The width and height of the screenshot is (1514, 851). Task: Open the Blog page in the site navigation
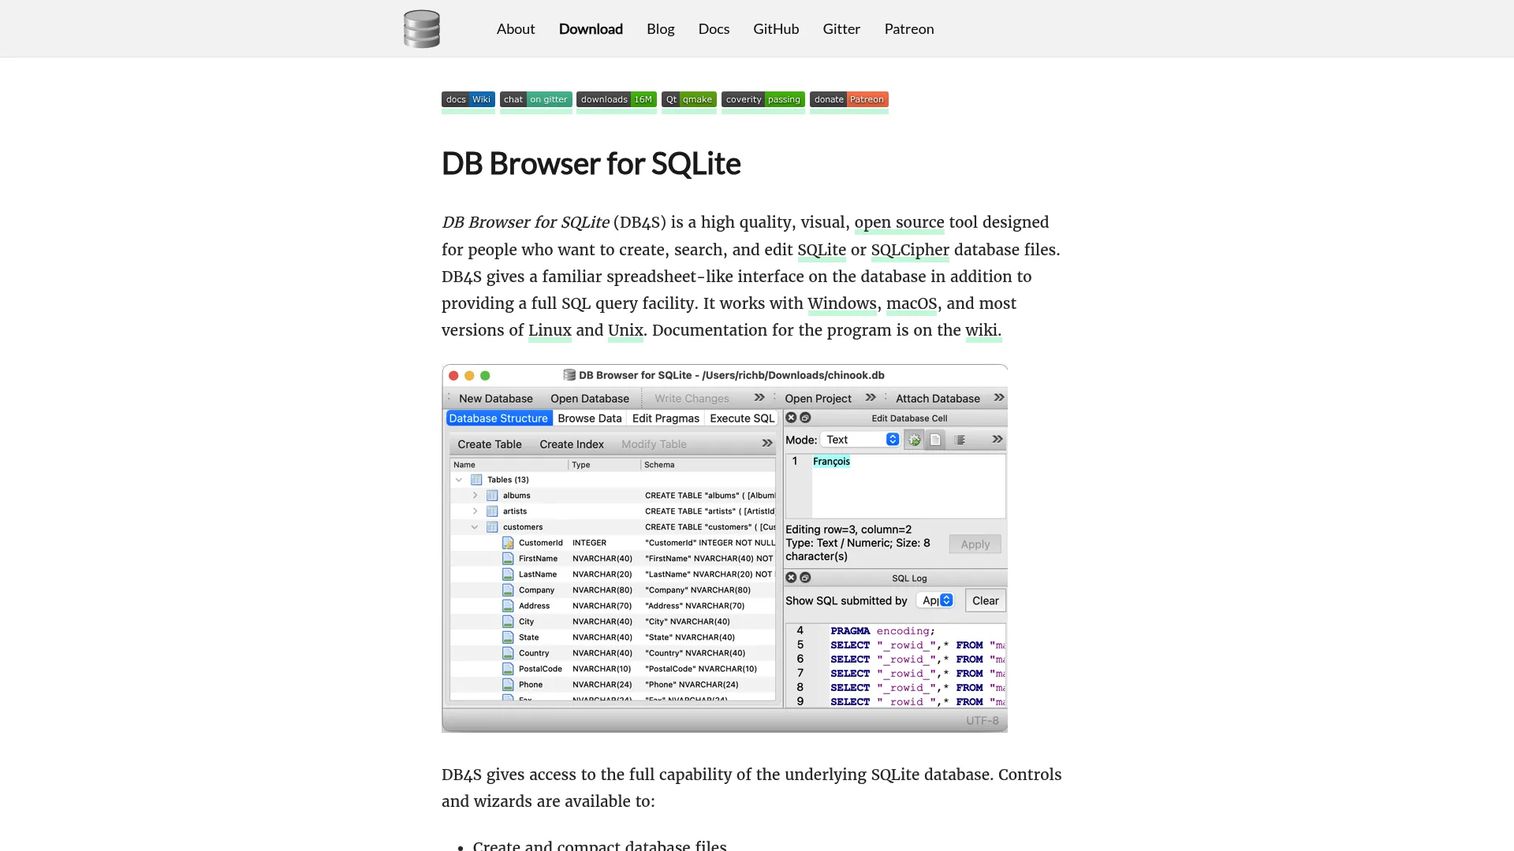coord(661,29)
